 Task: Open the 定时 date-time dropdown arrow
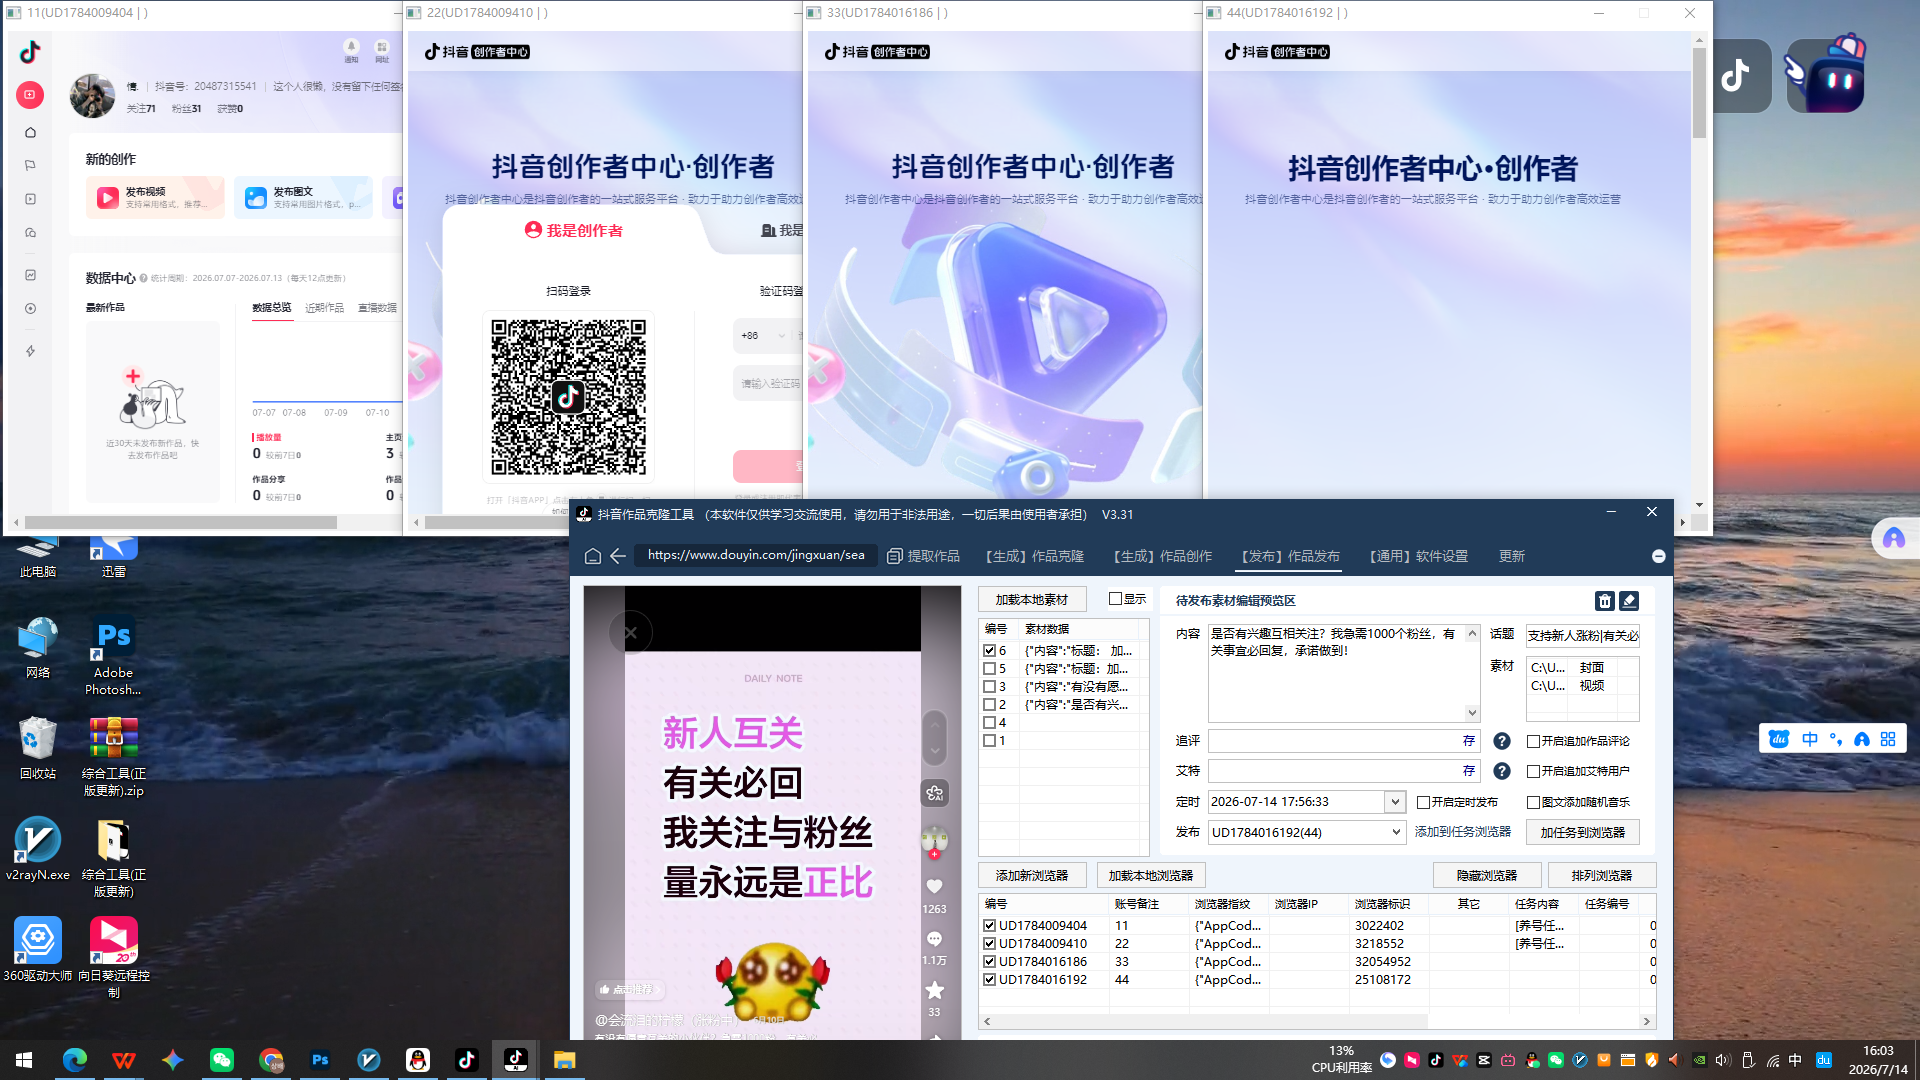(x=1394, y=802)
